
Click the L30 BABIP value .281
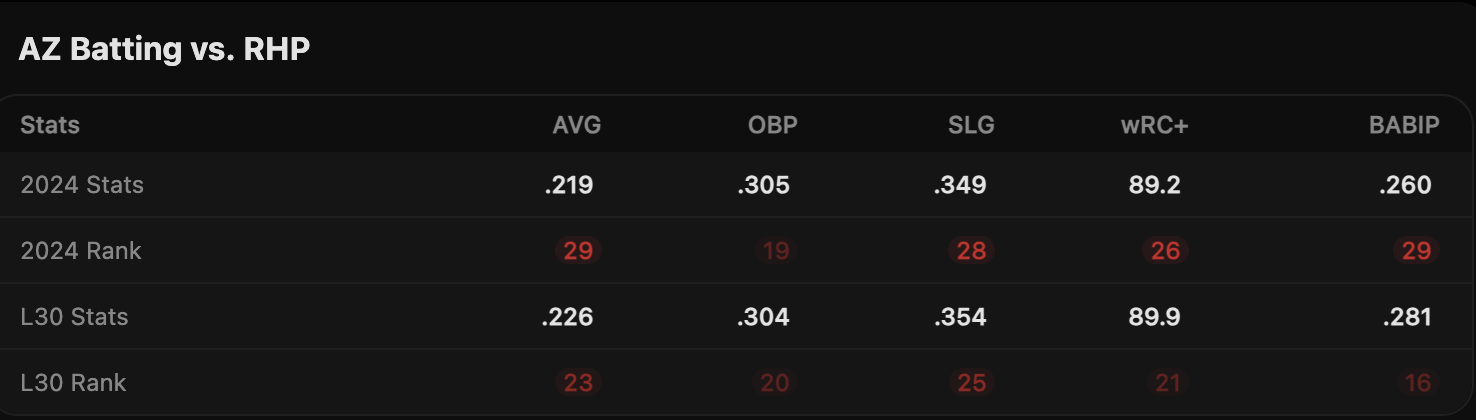tap(1406, 317)
